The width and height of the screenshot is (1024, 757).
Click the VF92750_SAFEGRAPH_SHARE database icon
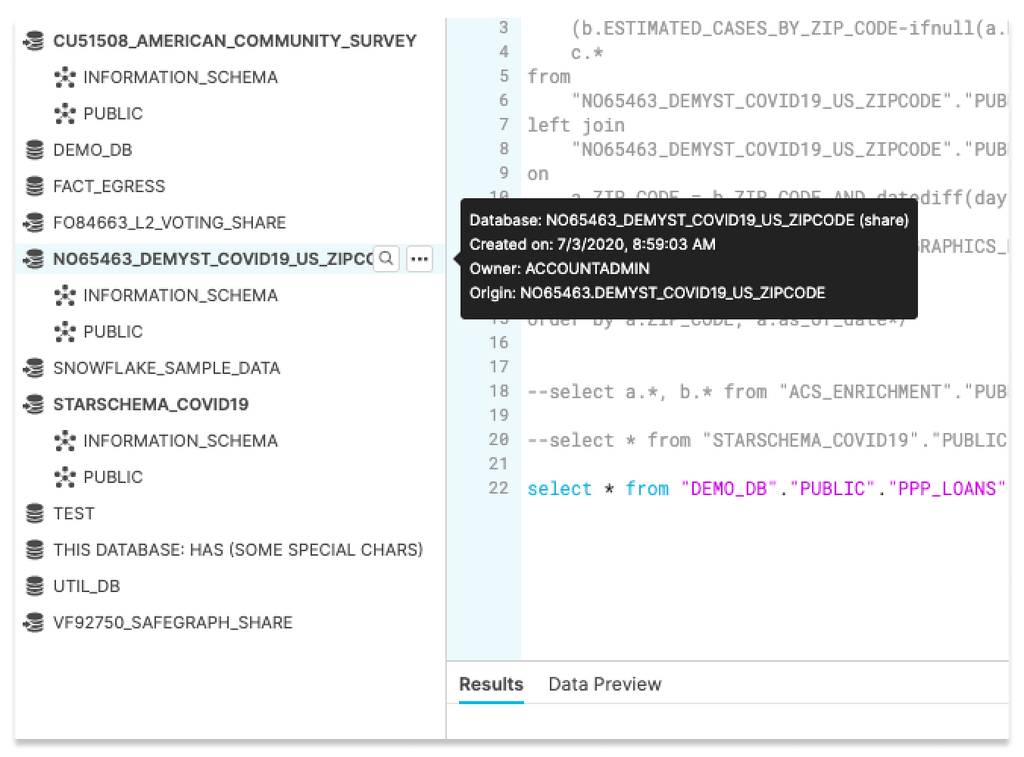[x=34, y=622]
